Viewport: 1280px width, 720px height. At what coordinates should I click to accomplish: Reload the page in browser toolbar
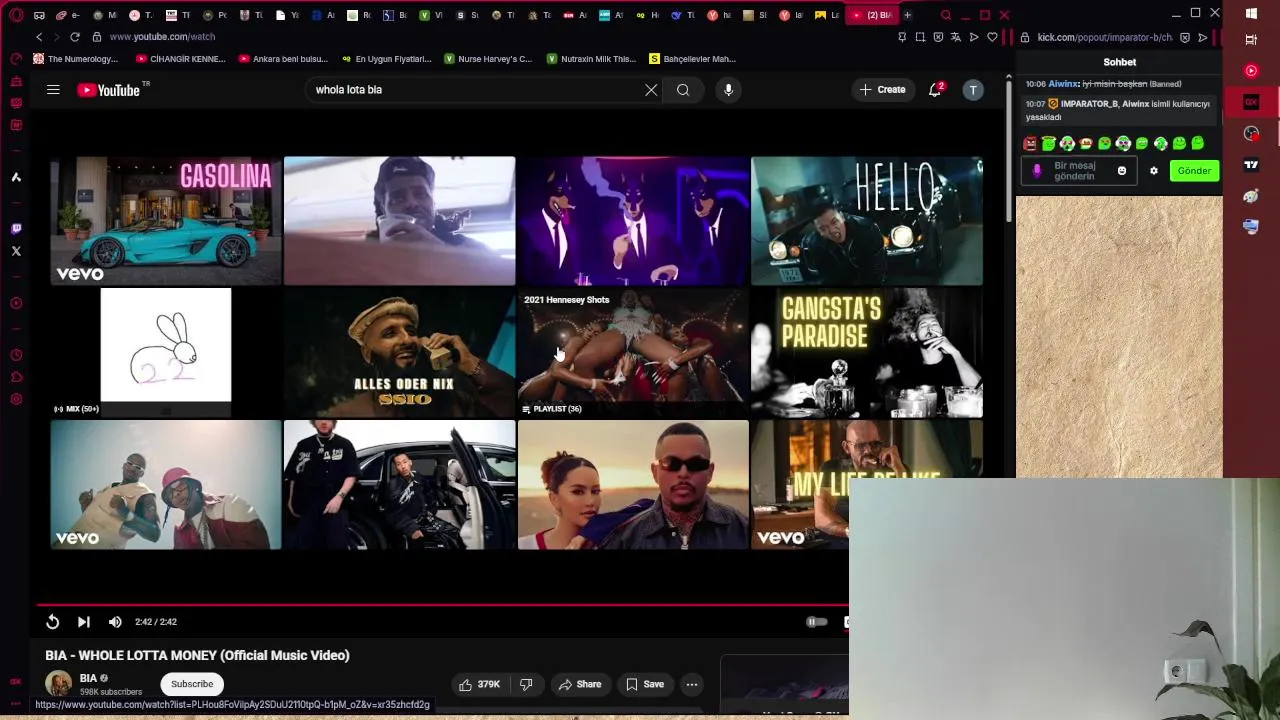tap(75, 37)
